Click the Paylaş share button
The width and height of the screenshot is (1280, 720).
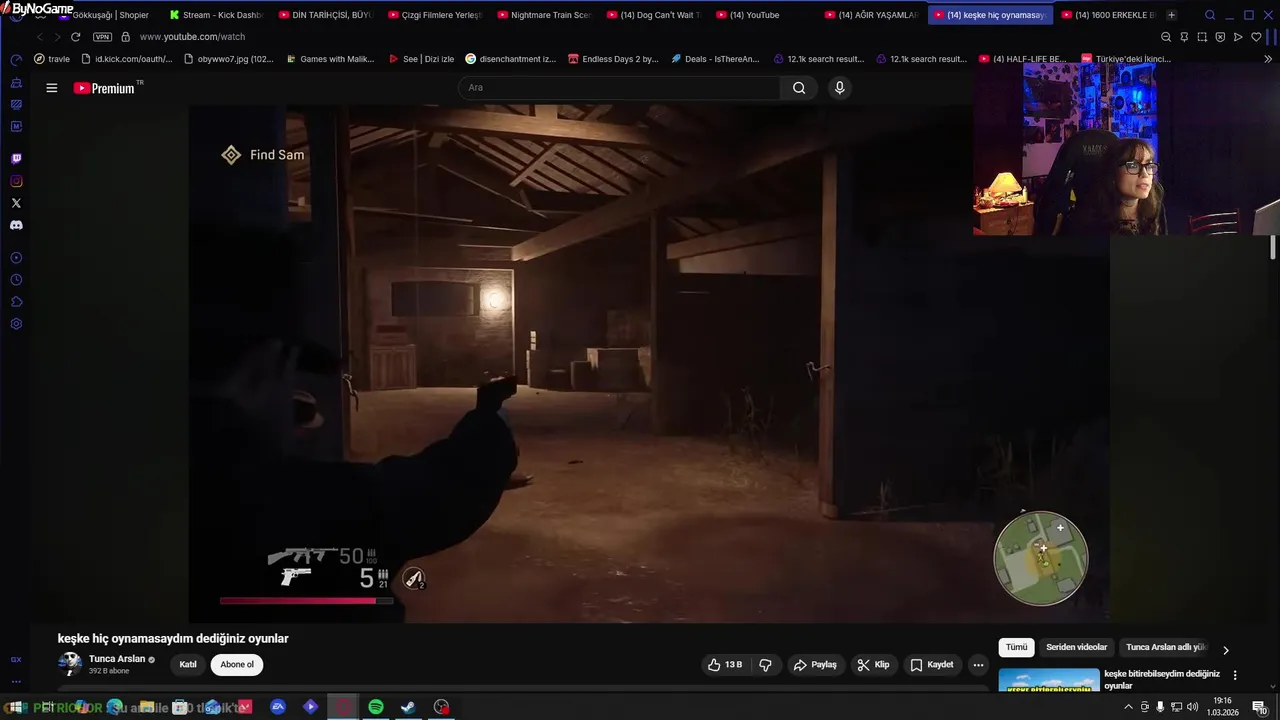point(815,665)
